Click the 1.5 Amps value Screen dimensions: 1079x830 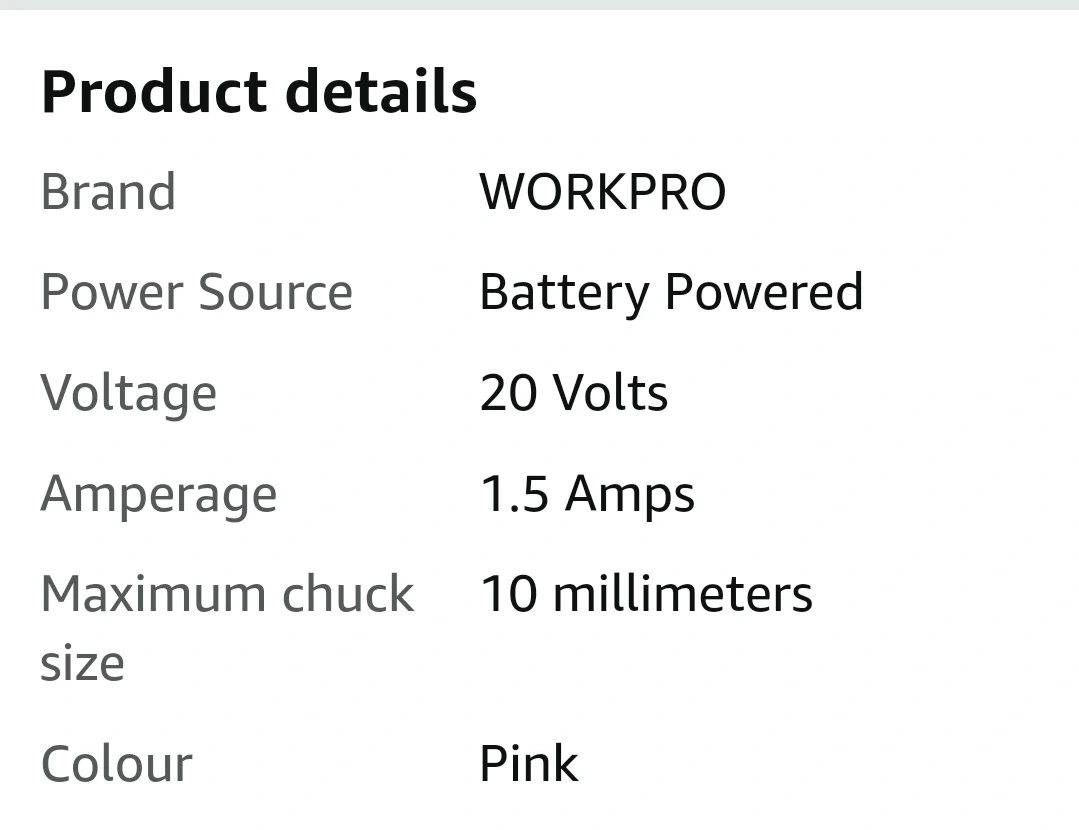pos(588,496)
